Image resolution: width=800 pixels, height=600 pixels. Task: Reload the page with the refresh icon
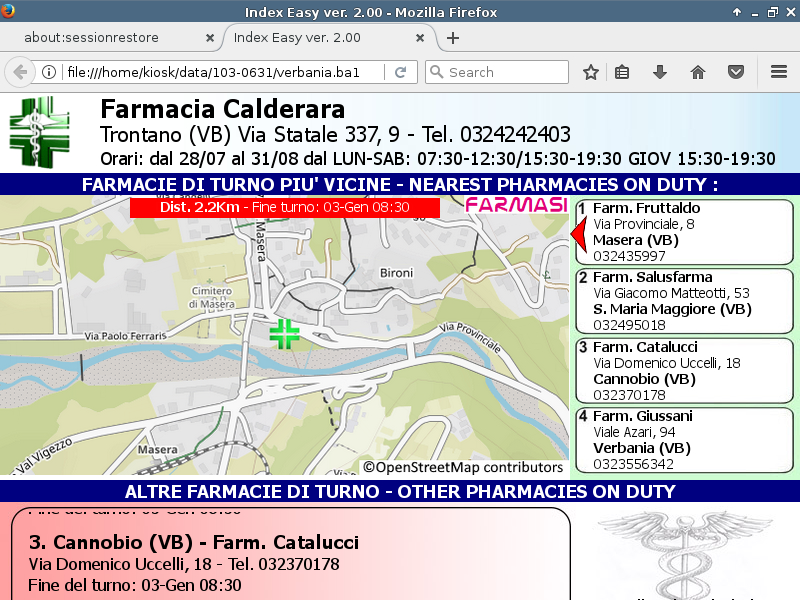(x=400, y=72)
